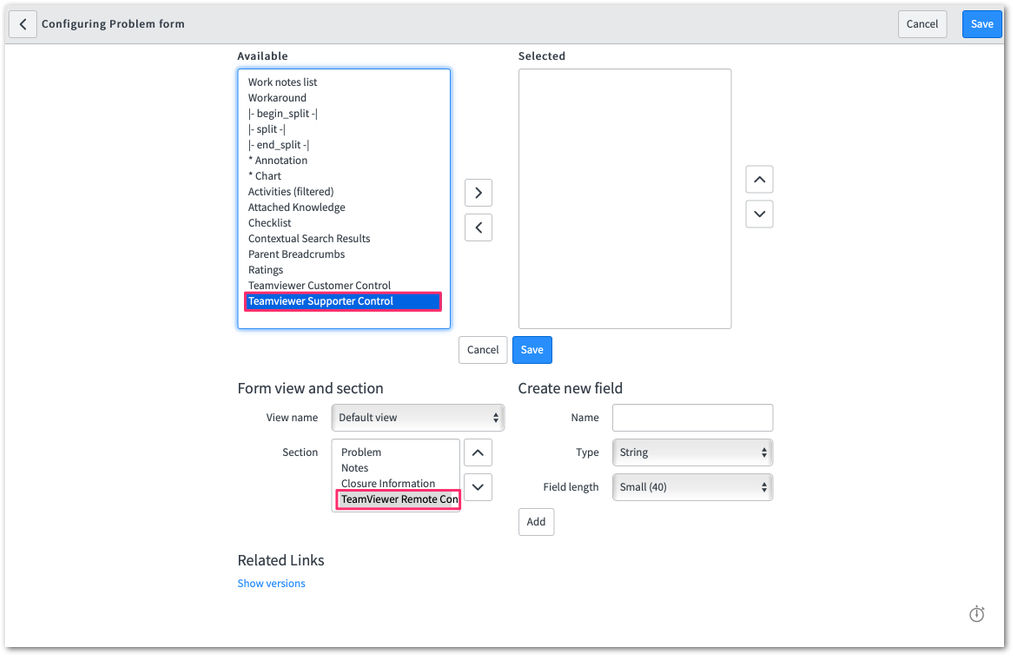Move section down with the chevron button
1013x656 pixels.
click(x=477, y=487)
